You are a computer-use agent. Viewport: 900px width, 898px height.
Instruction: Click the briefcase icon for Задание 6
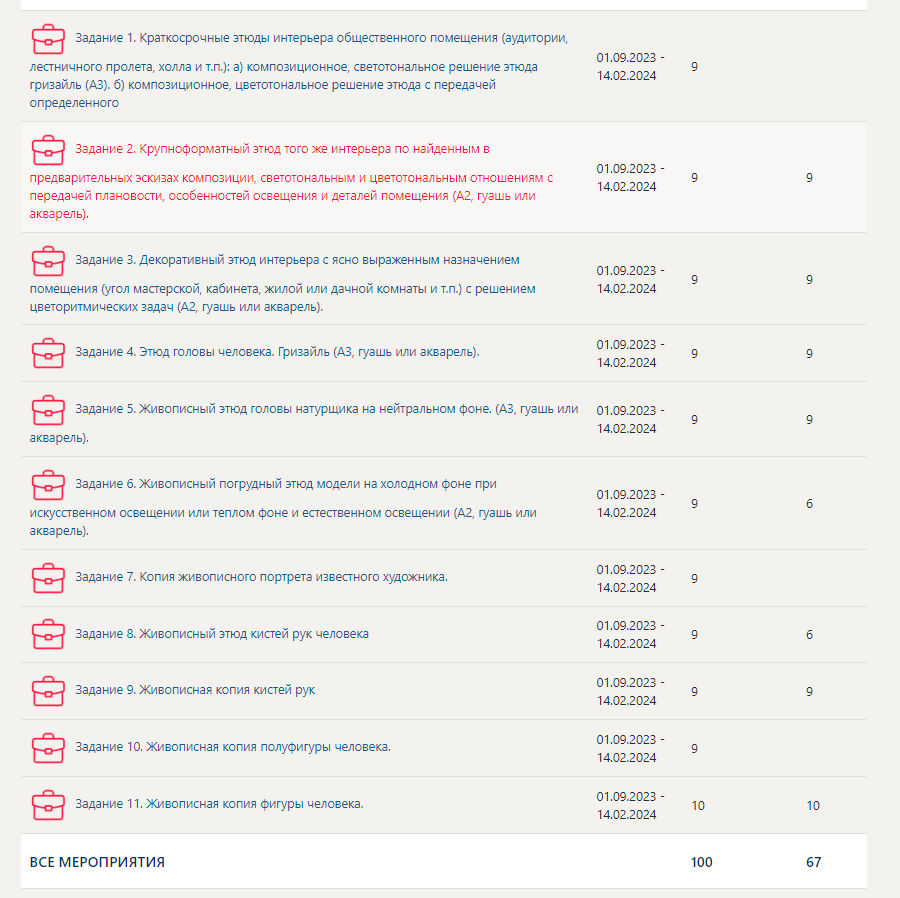(x=48, y=485)
